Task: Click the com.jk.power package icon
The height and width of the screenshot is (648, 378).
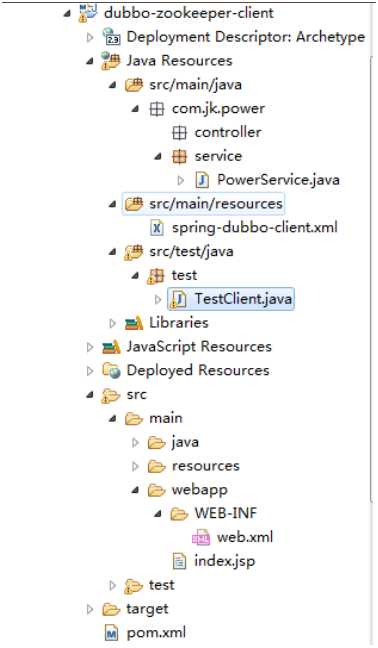Action: (x=157, y=108)
